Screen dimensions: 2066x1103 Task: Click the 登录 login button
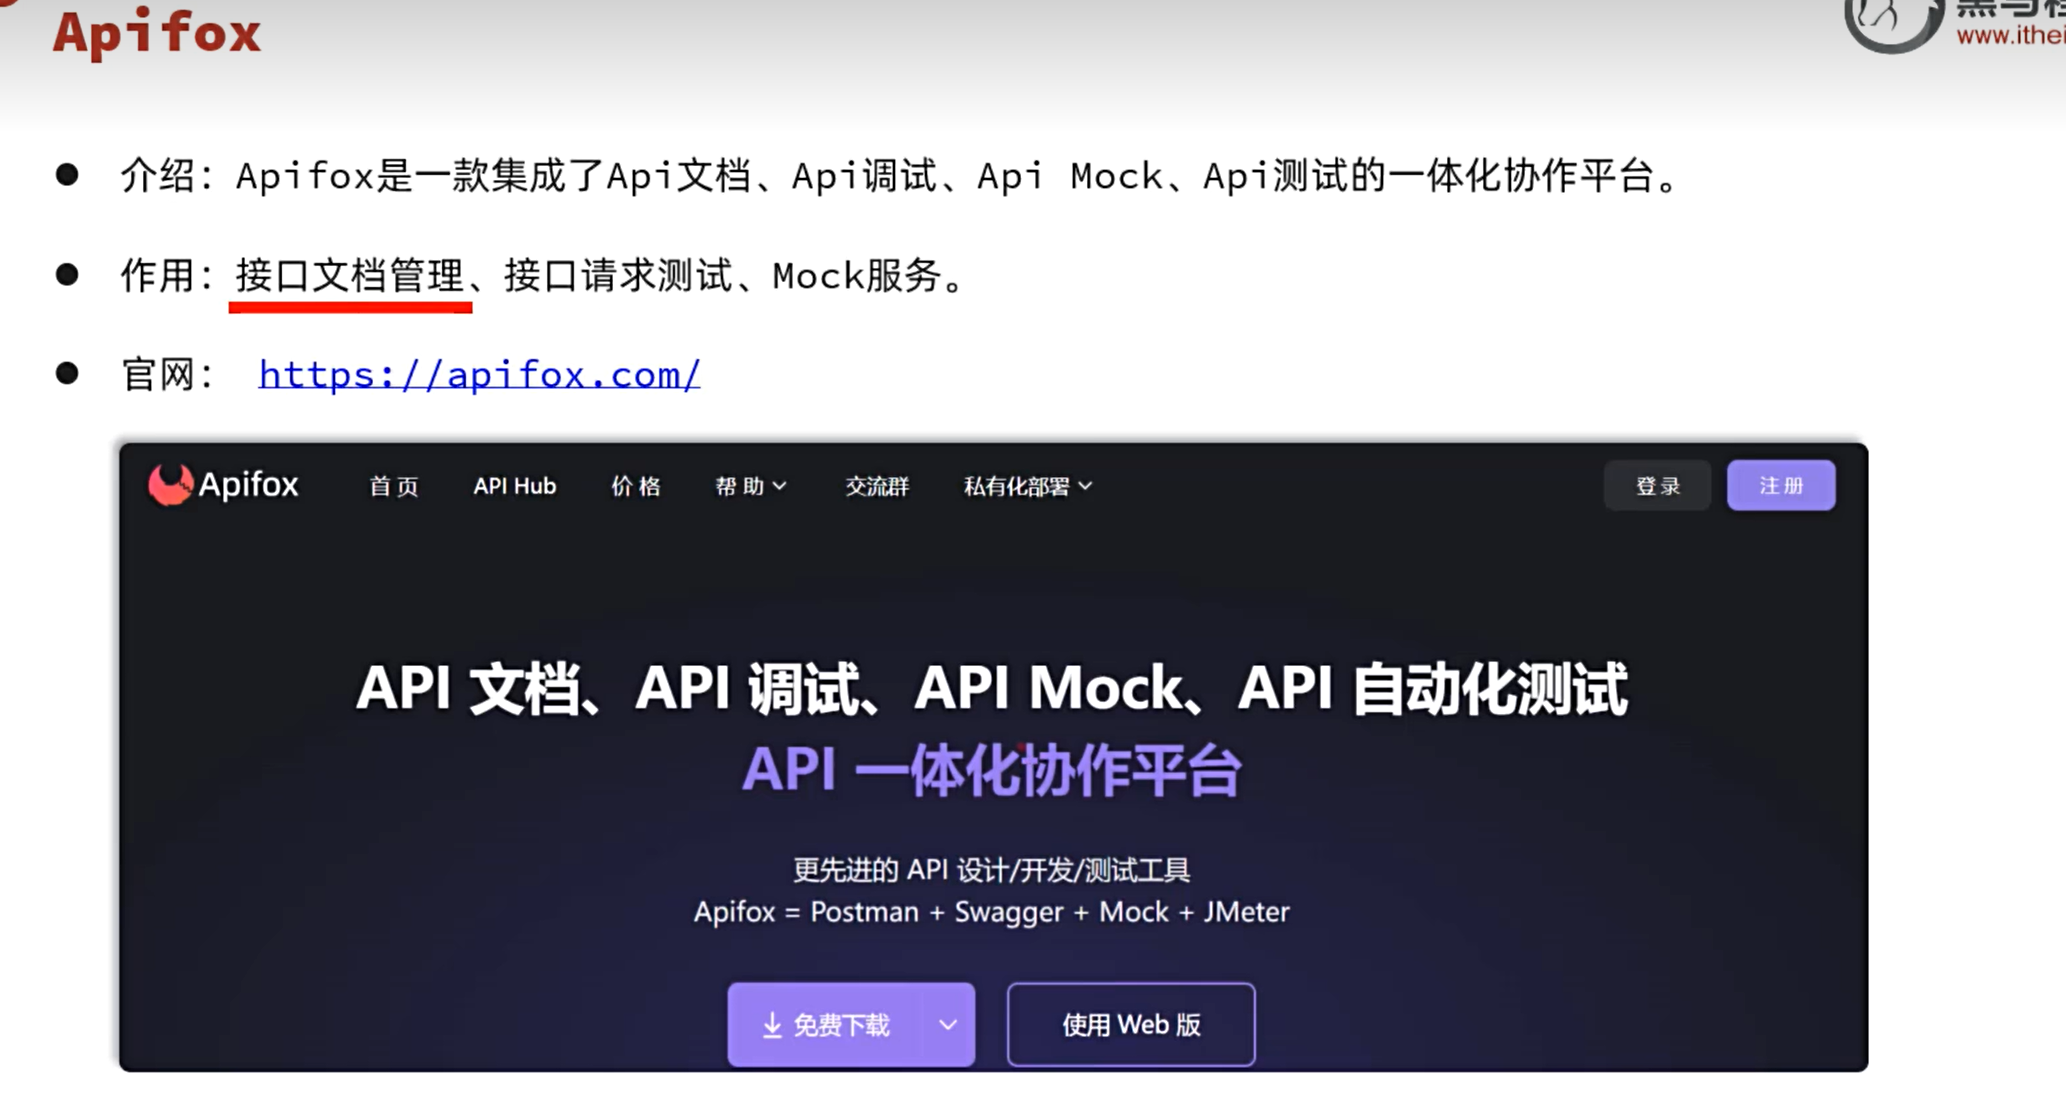(1657, 486)
